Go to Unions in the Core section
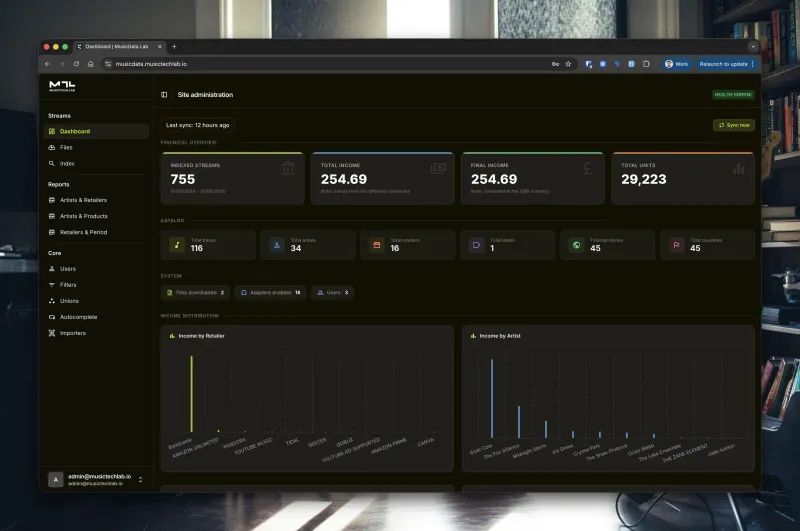This screenshot has width=800, height=531. point(96,301)
